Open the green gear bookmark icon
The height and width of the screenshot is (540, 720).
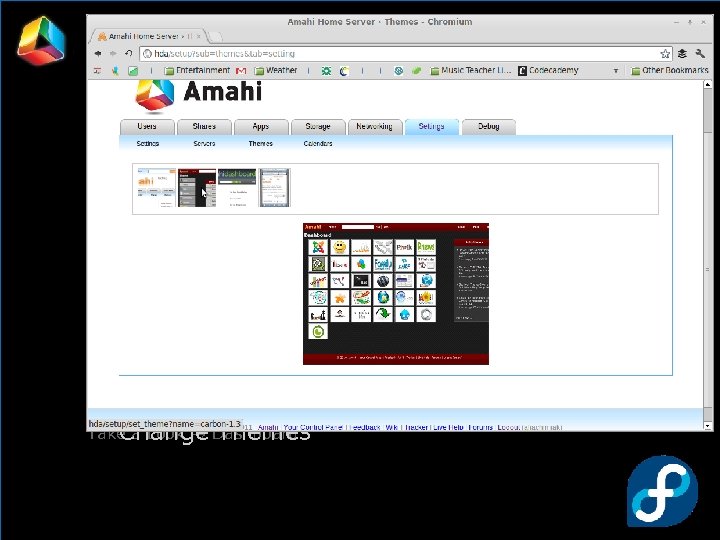pos(326,71)
